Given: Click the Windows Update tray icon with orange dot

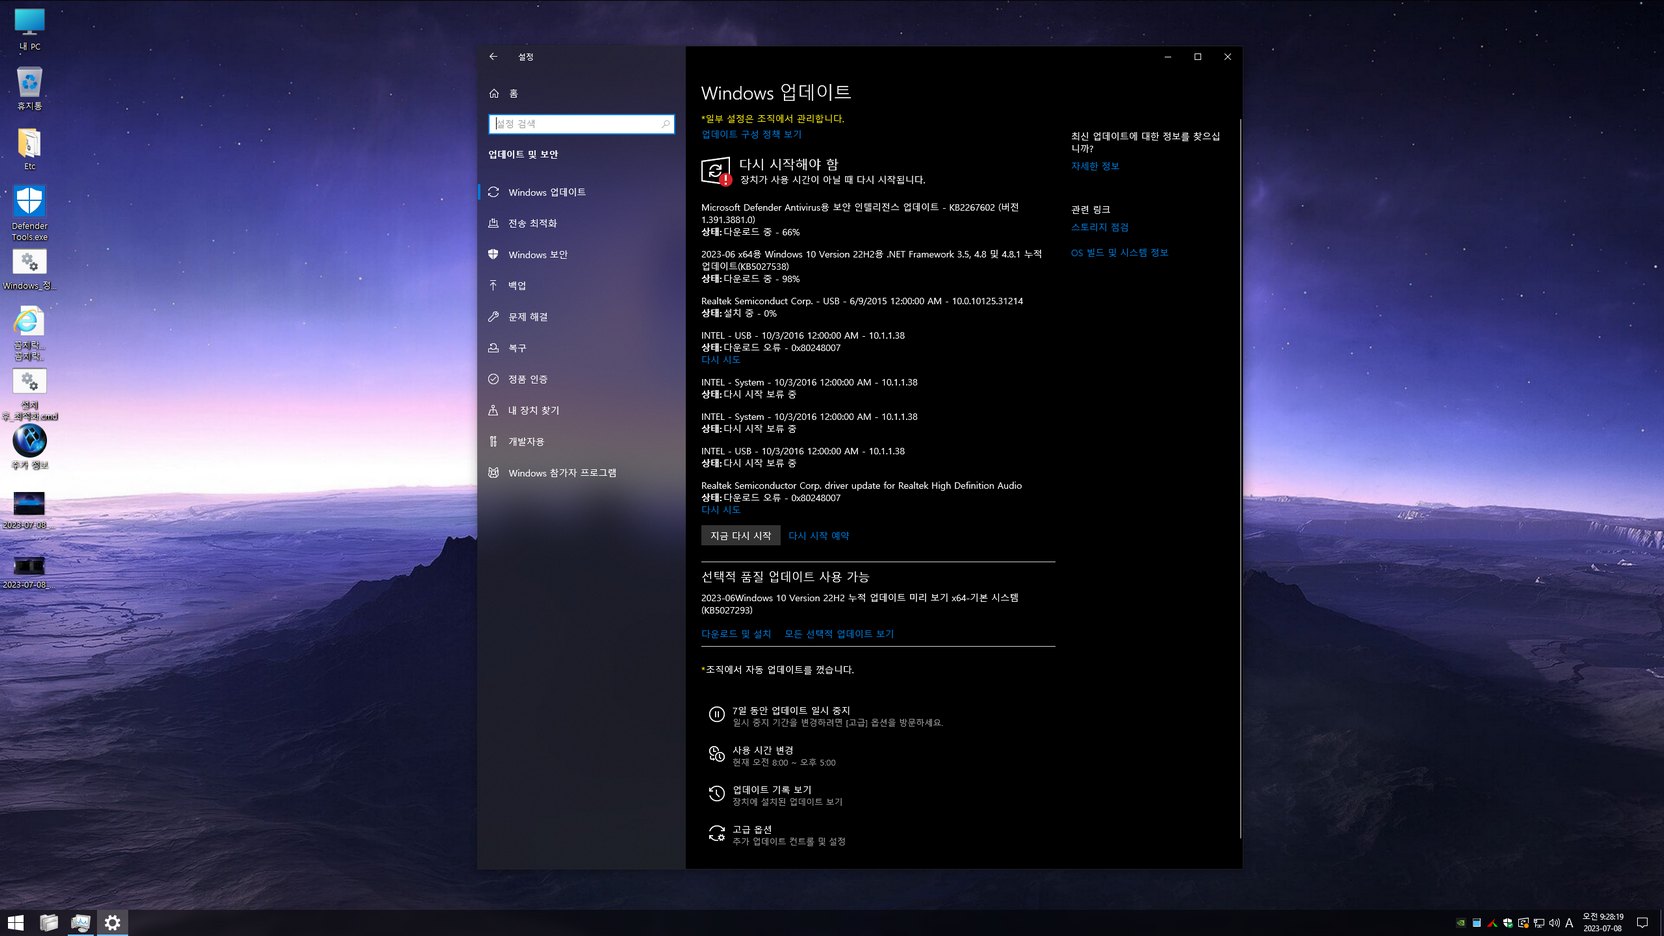Looking at the screenshot, I should click(x=1523, y=923).
